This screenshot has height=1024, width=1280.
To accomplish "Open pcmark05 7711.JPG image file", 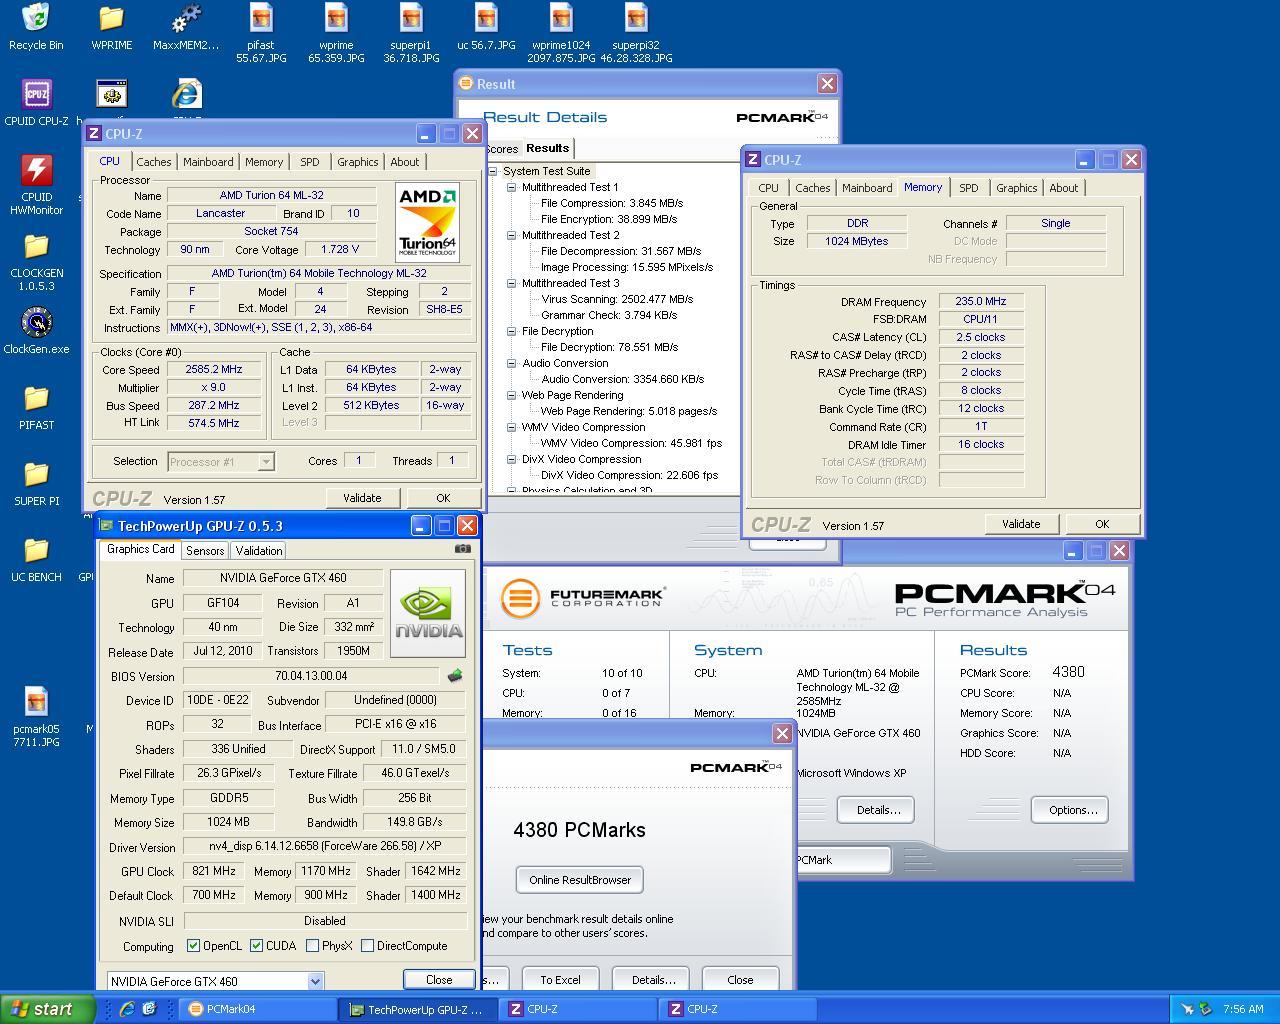I will [36, 717].
